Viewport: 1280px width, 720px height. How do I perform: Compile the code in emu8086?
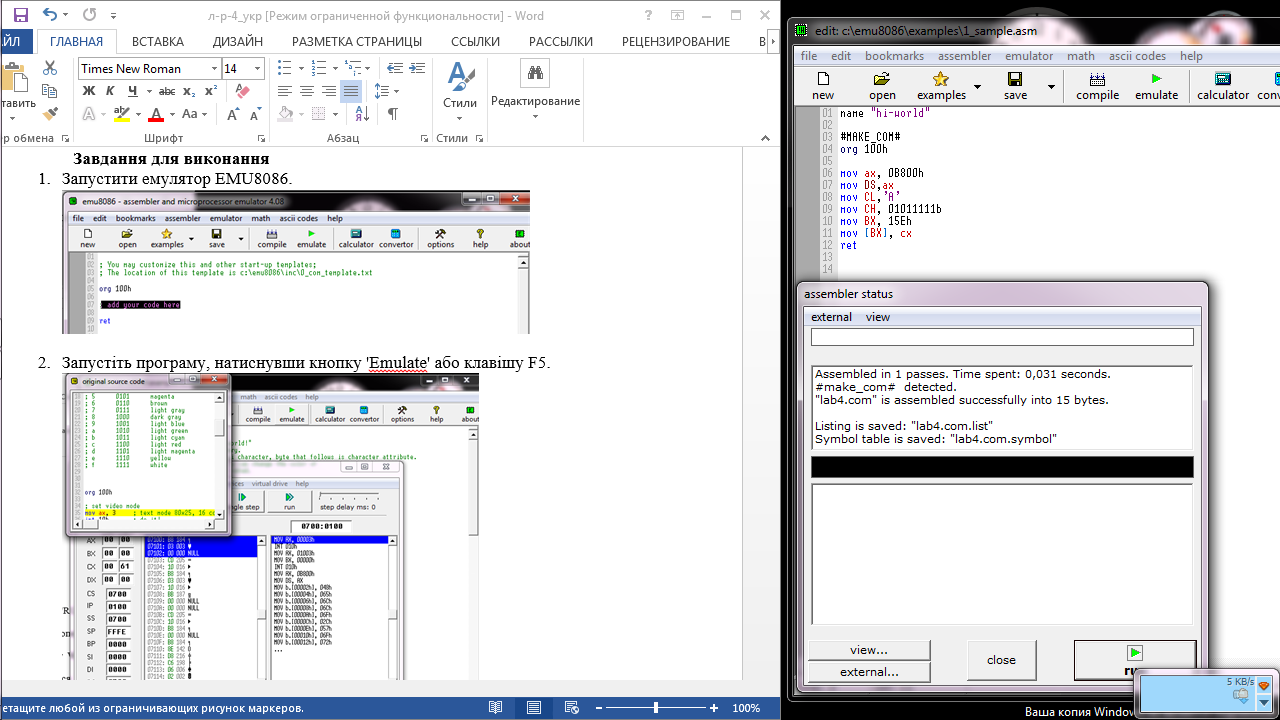click(x=1097, y=86)
